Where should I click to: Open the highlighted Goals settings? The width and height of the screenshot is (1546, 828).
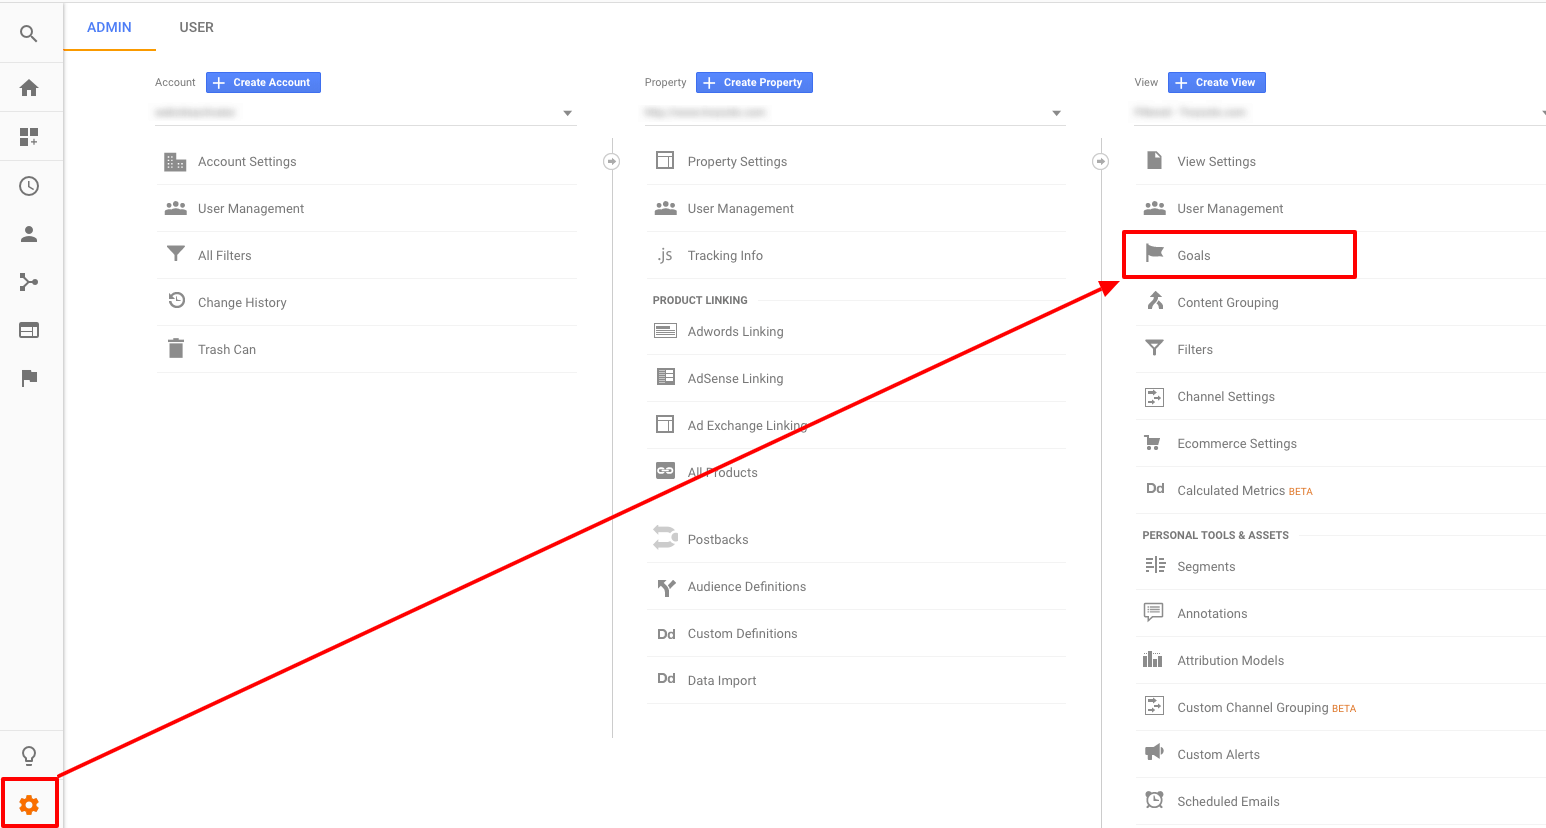1194,255
